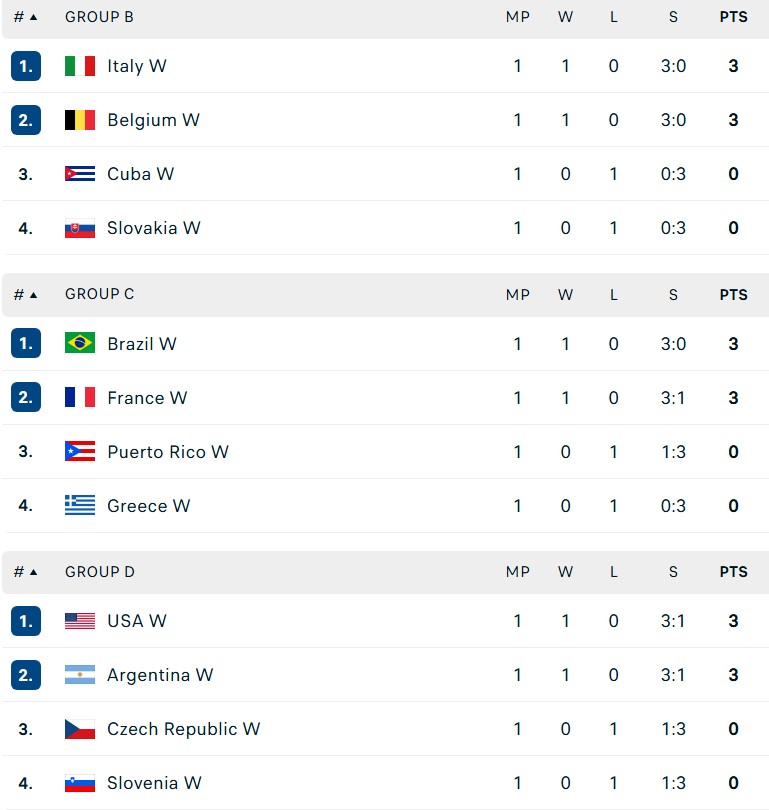The image size is (769, 810).
Task: Click the Belgium flag icon
Action: tap(80, 120)
